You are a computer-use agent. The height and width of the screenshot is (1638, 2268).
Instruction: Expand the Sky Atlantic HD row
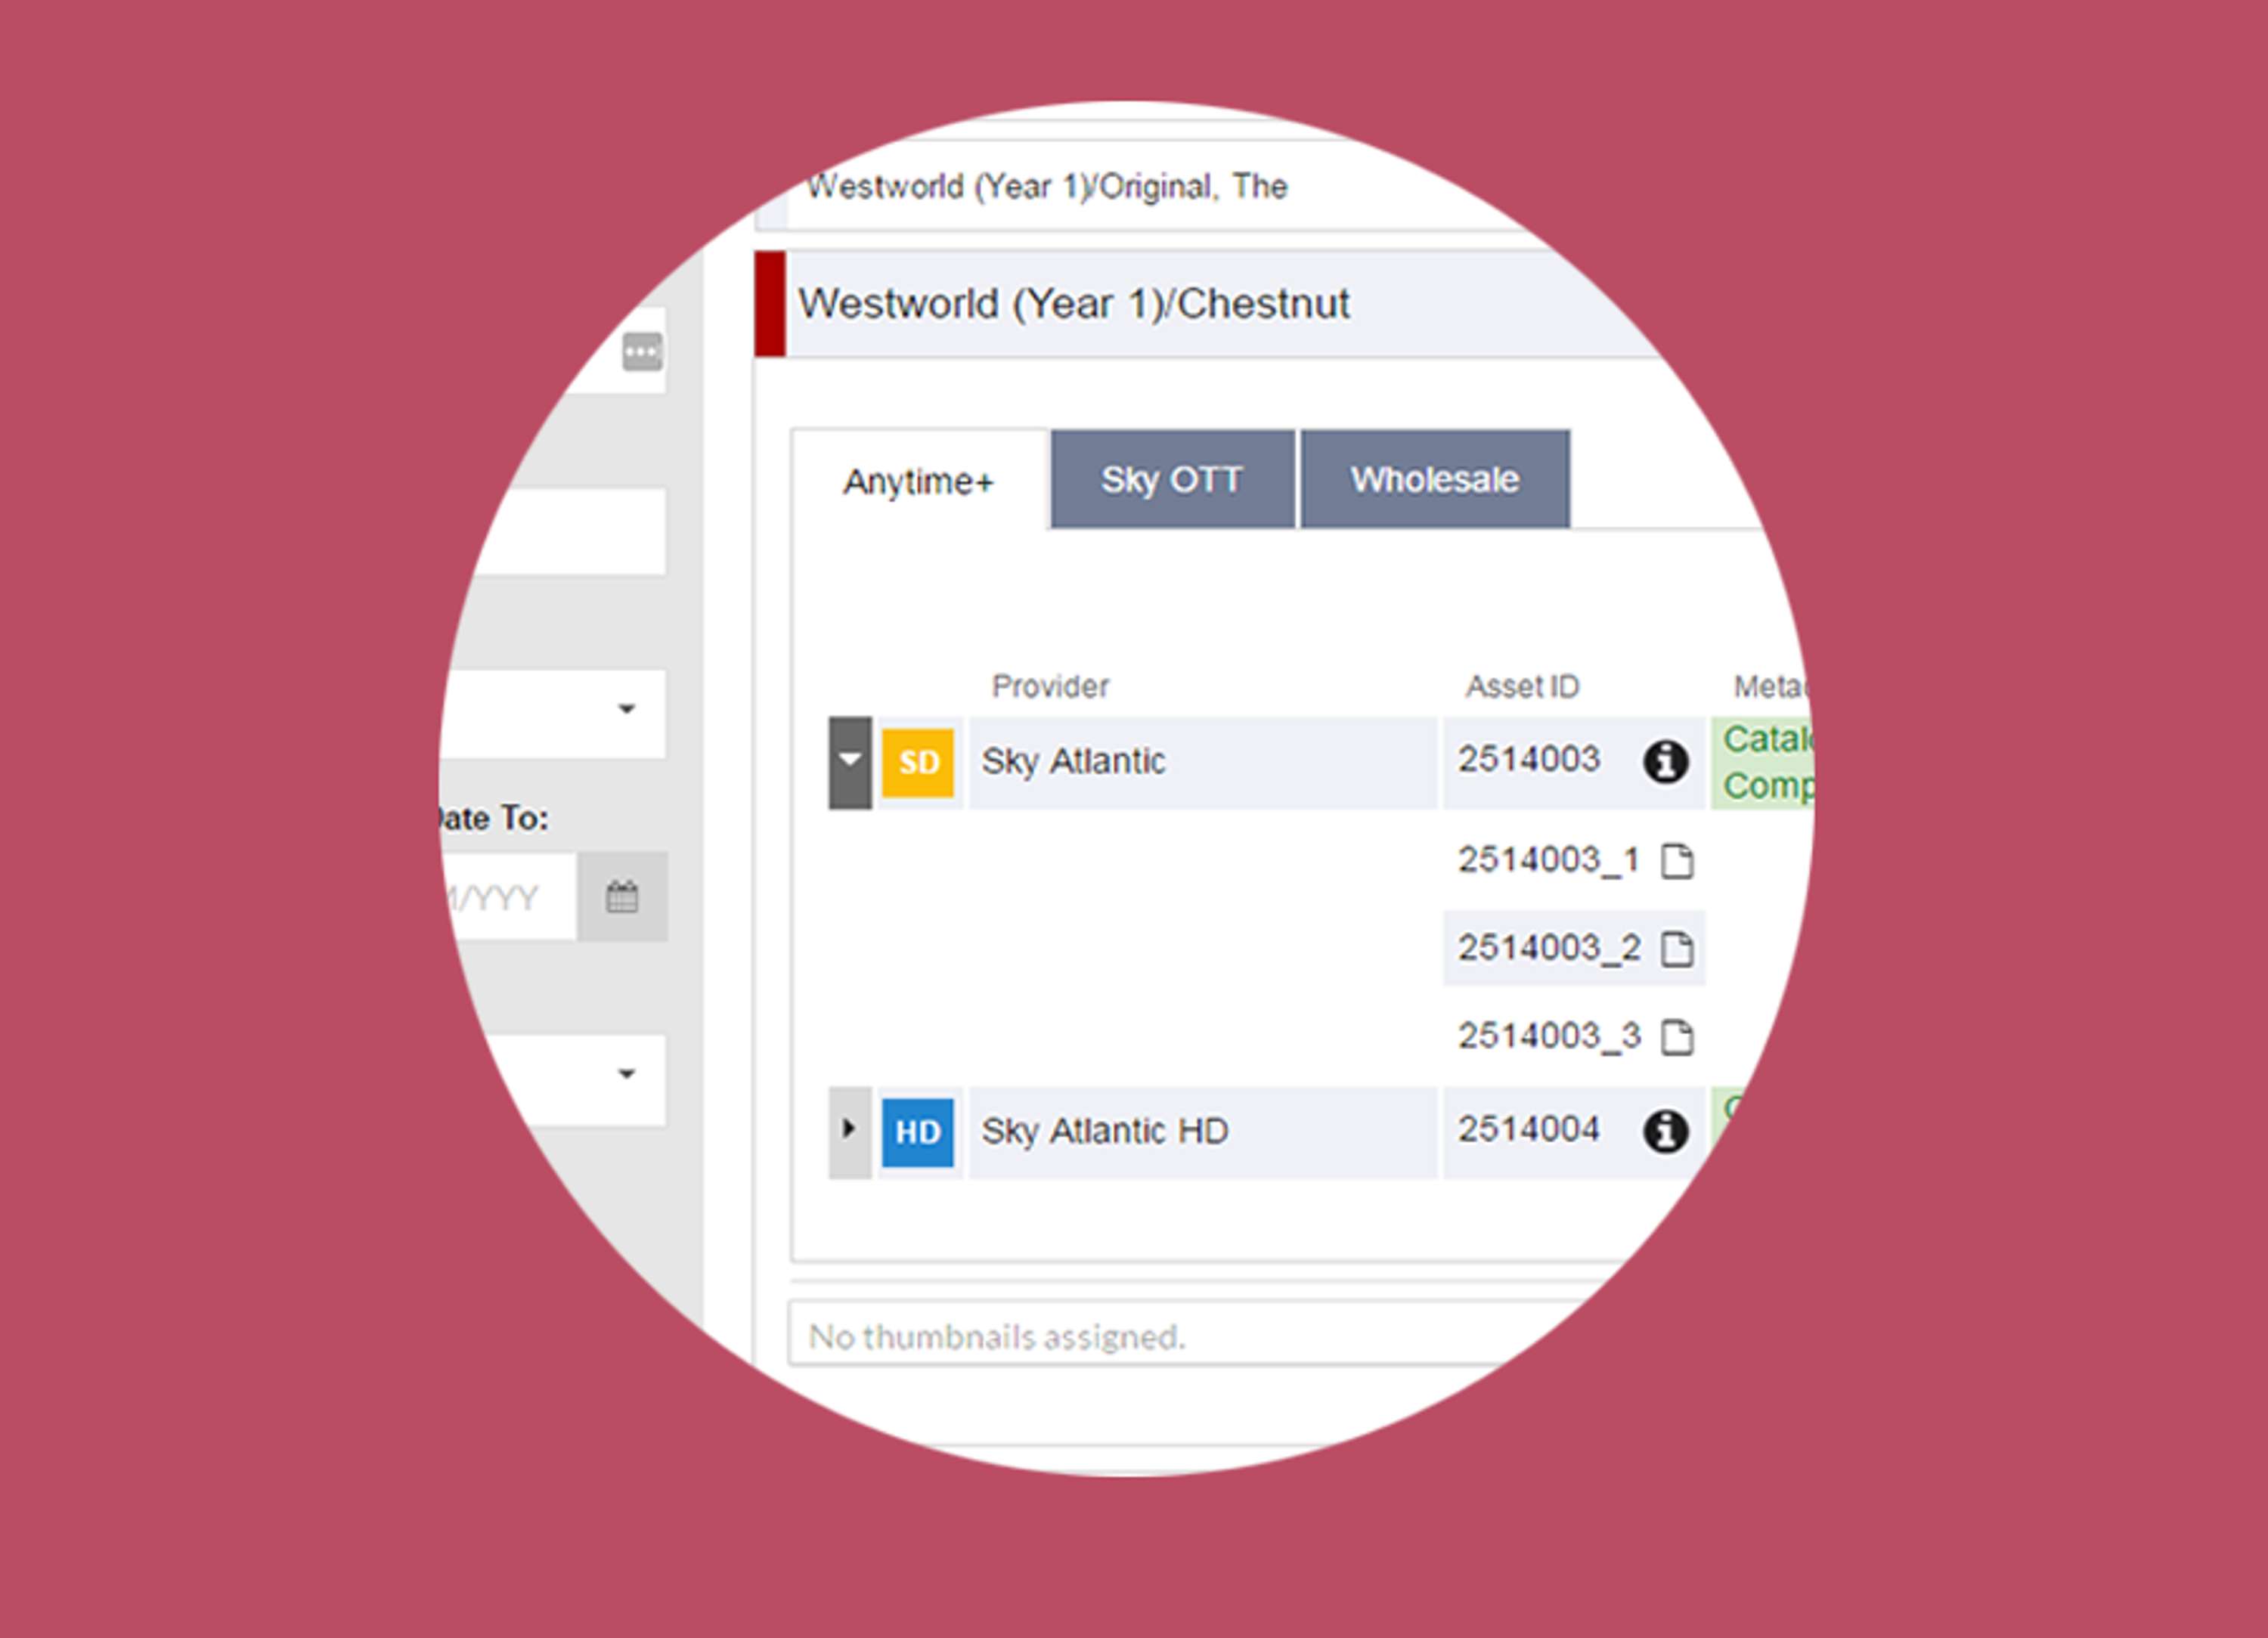(850, 1132)
